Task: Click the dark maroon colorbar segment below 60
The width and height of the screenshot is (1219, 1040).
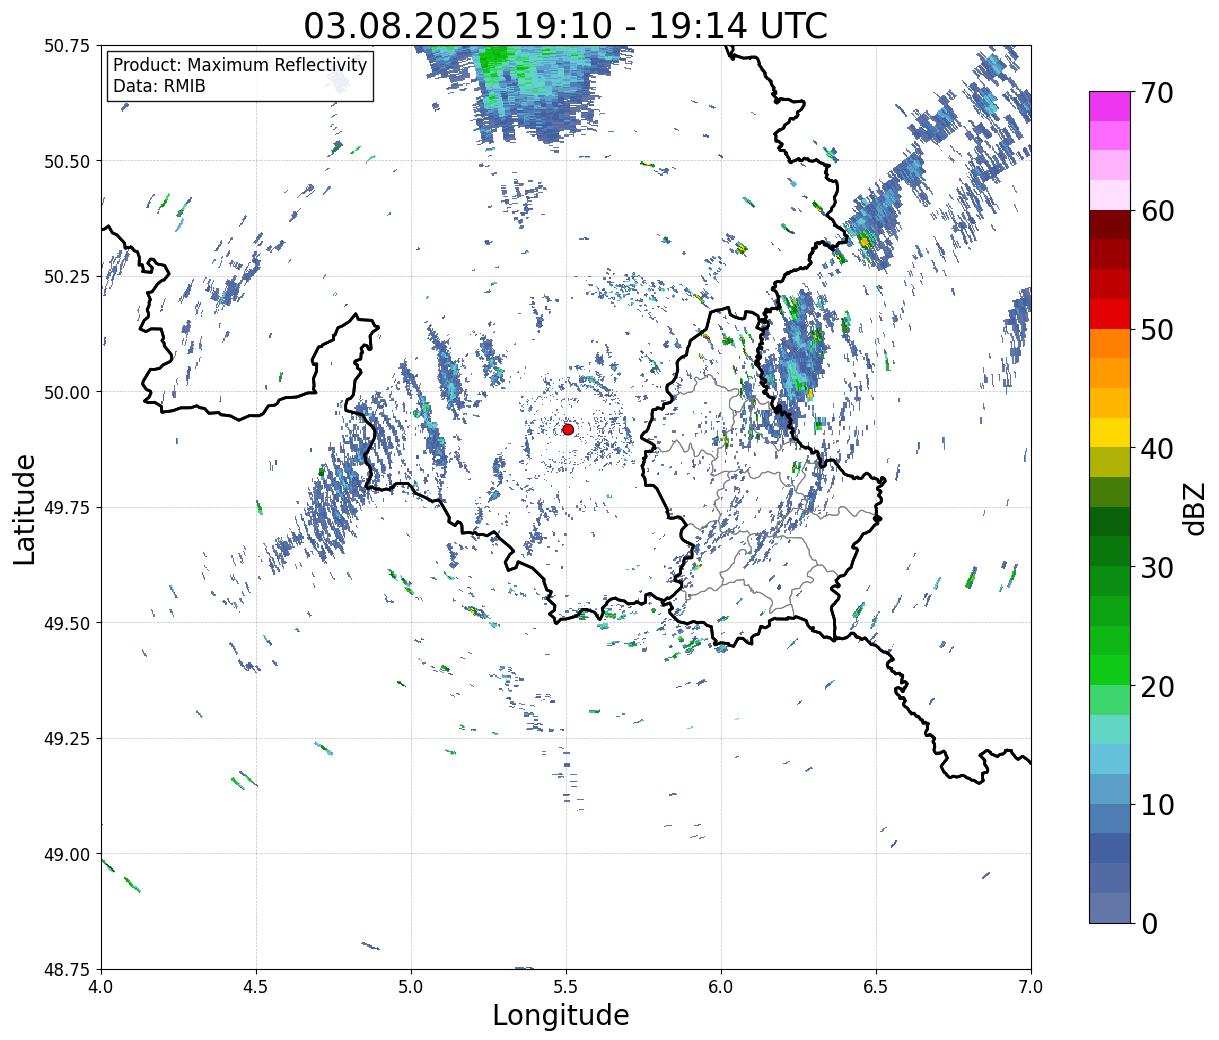Action: [x=1110, y=225]
